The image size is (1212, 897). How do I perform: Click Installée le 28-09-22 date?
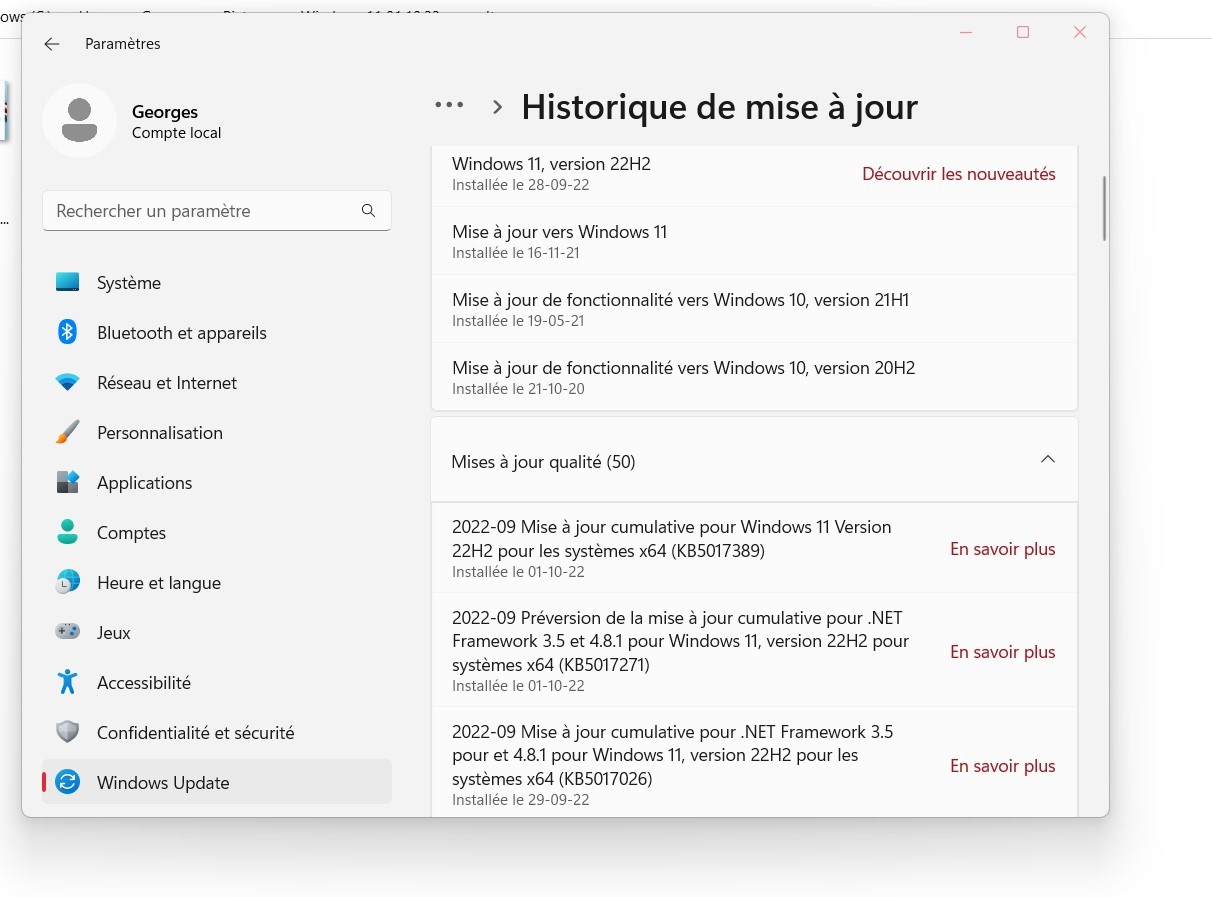520,185
